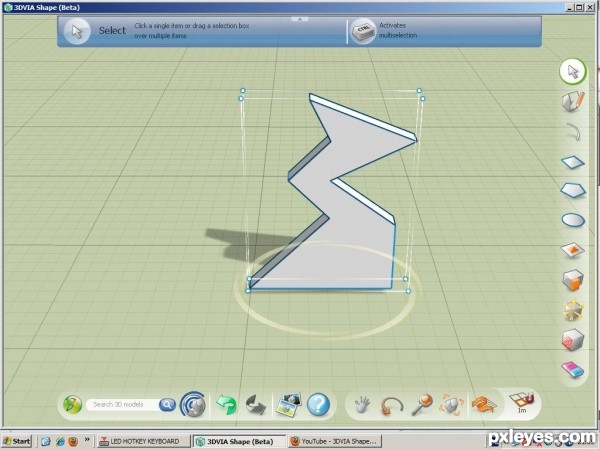The image size is (600, 450).
Task: Collapse the top hint panel arrow
Action: 300,19
